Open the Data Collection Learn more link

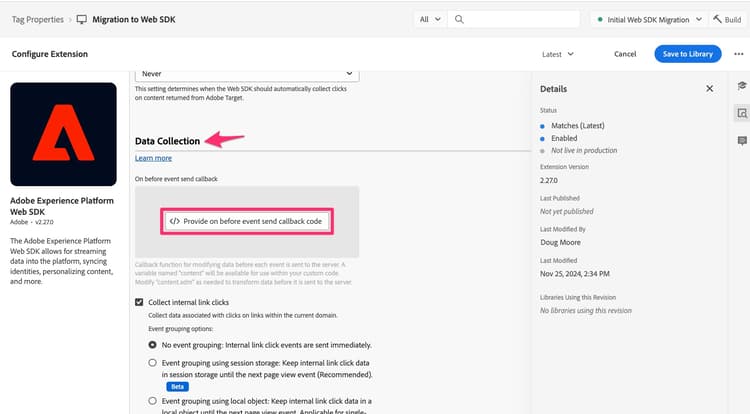click(x=153, y=158)
